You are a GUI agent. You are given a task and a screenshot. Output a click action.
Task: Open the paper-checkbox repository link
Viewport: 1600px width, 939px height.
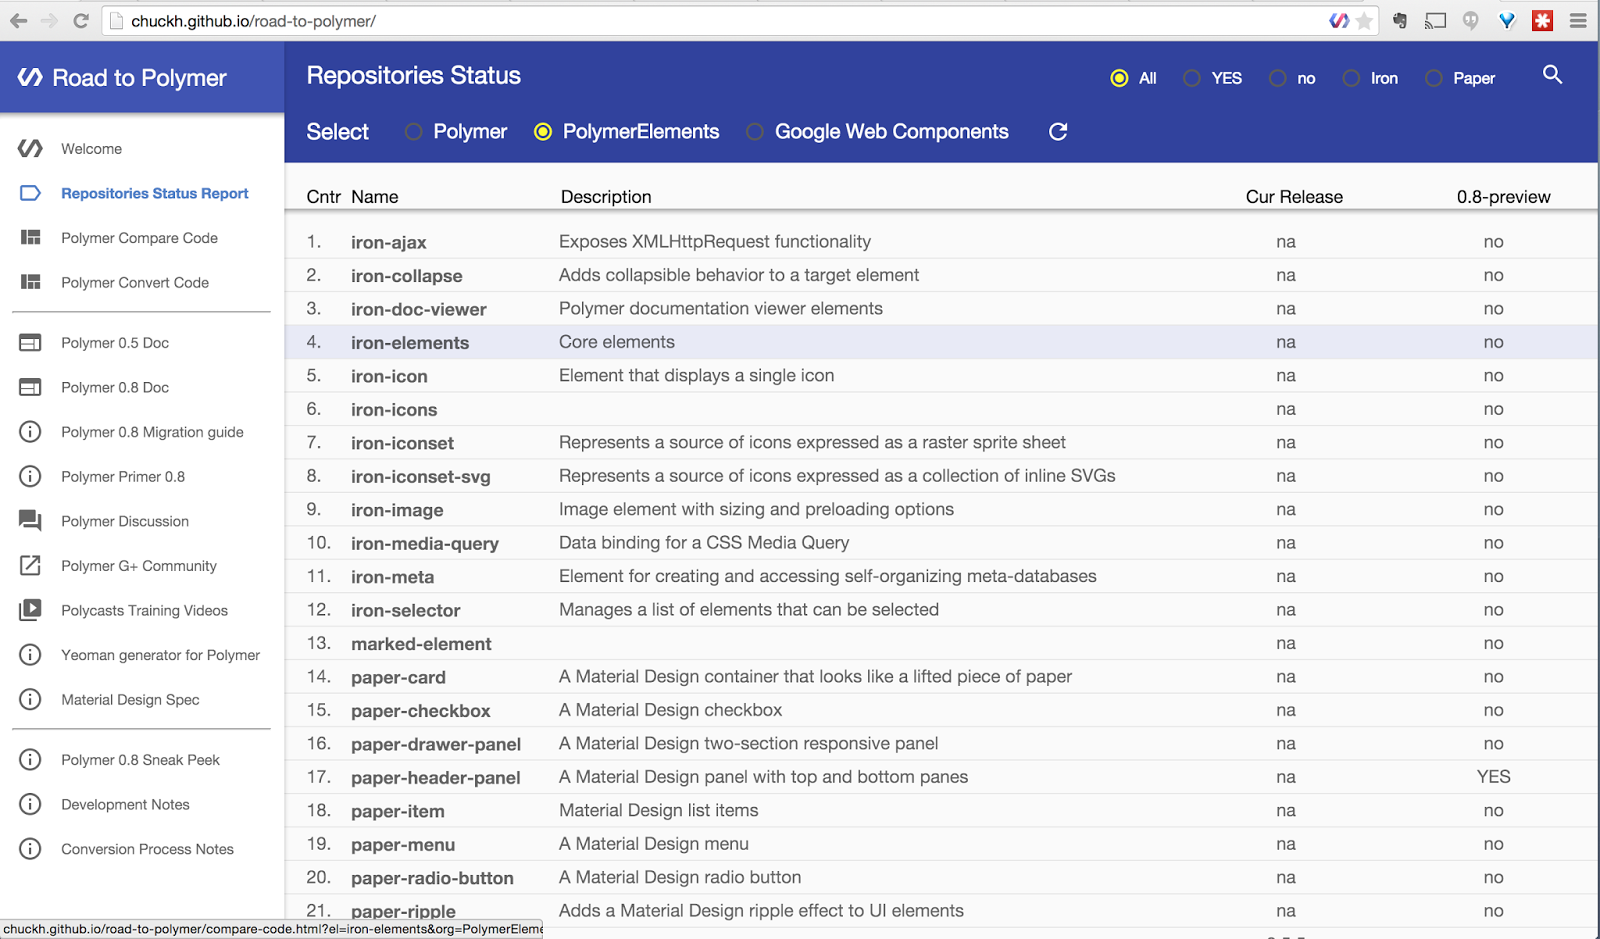point(420,711)
